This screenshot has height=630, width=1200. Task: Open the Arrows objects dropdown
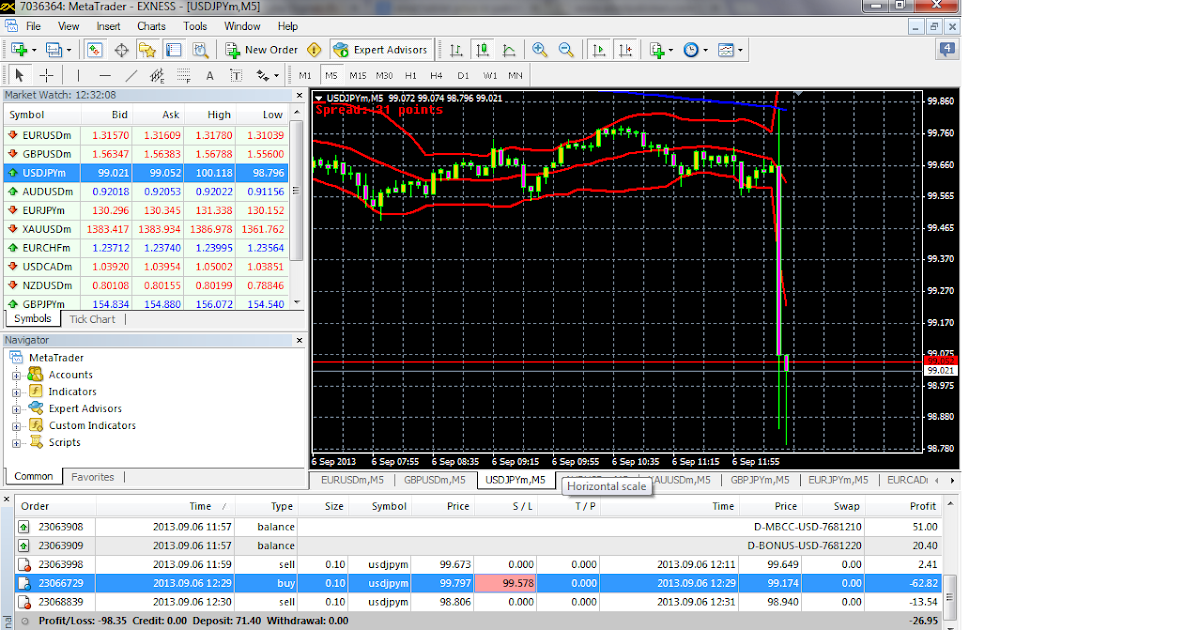267,75
